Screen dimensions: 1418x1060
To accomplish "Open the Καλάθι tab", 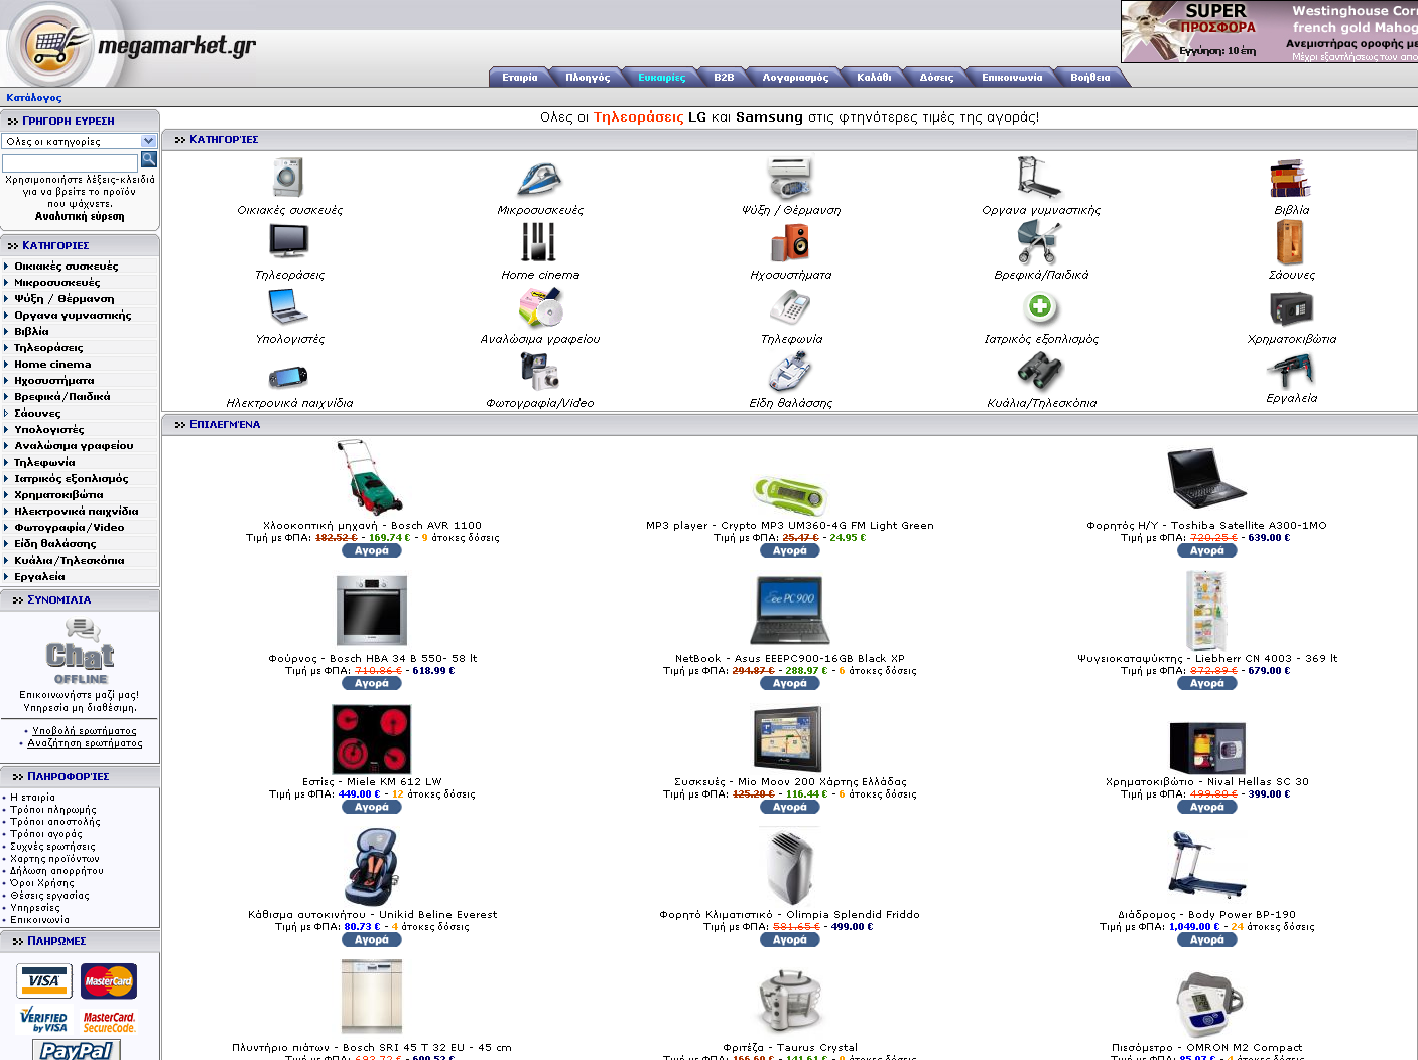I will tap(874, 77).
